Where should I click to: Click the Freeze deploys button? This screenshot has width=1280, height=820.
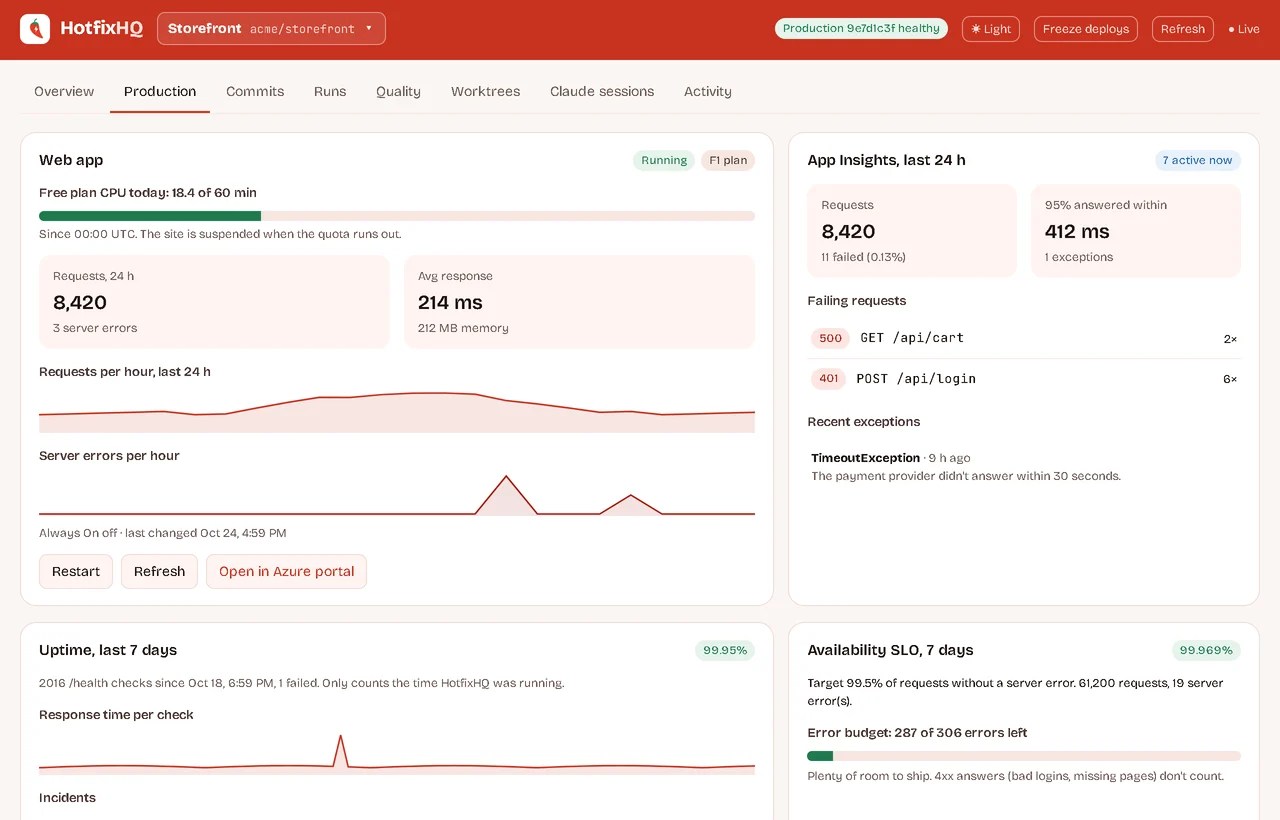(x=1086, y=29)
